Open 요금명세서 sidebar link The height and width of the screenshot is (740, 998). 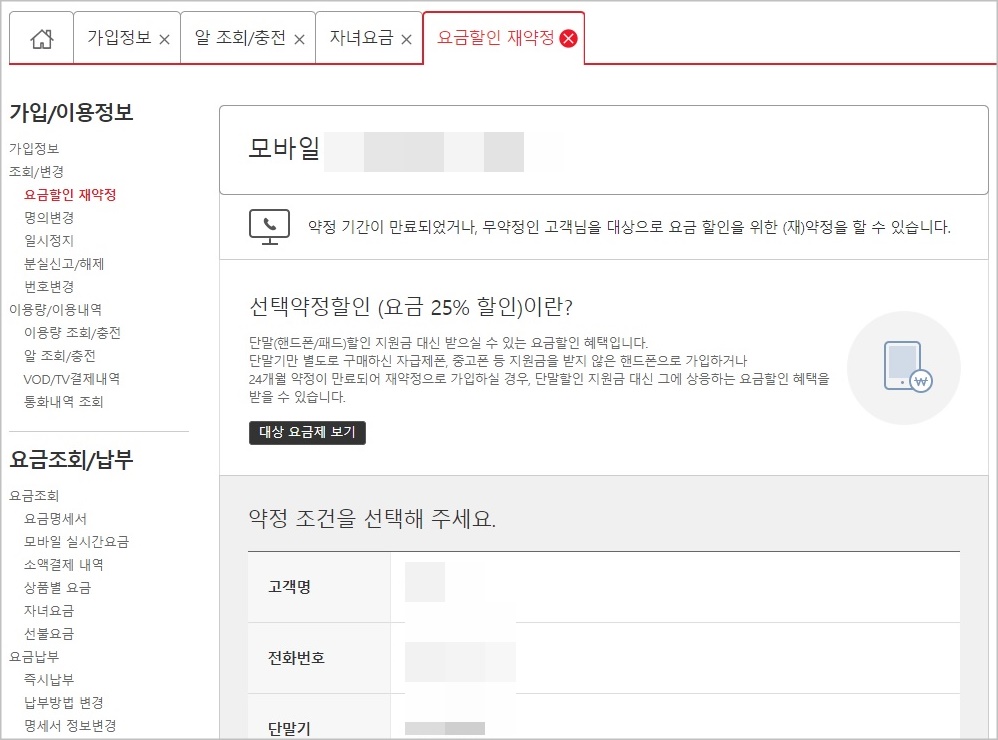tap(55, 519)
